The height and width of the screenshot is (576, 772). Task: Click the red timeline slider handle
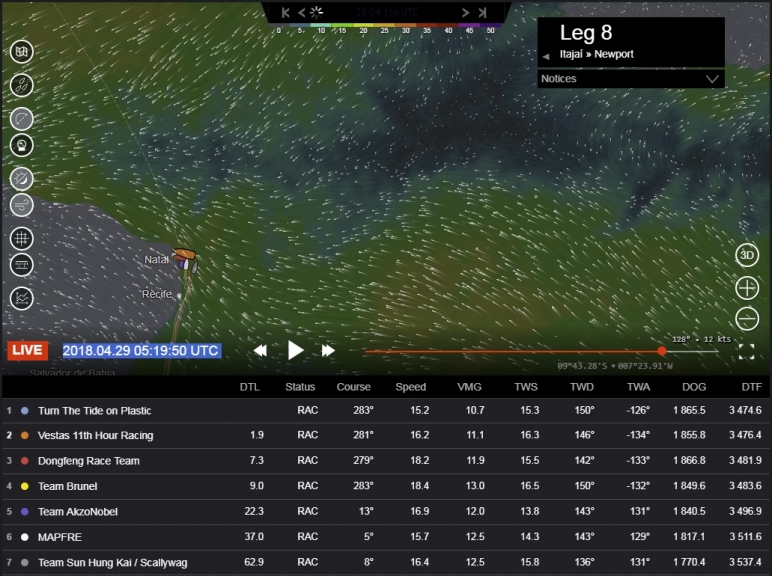662,351
